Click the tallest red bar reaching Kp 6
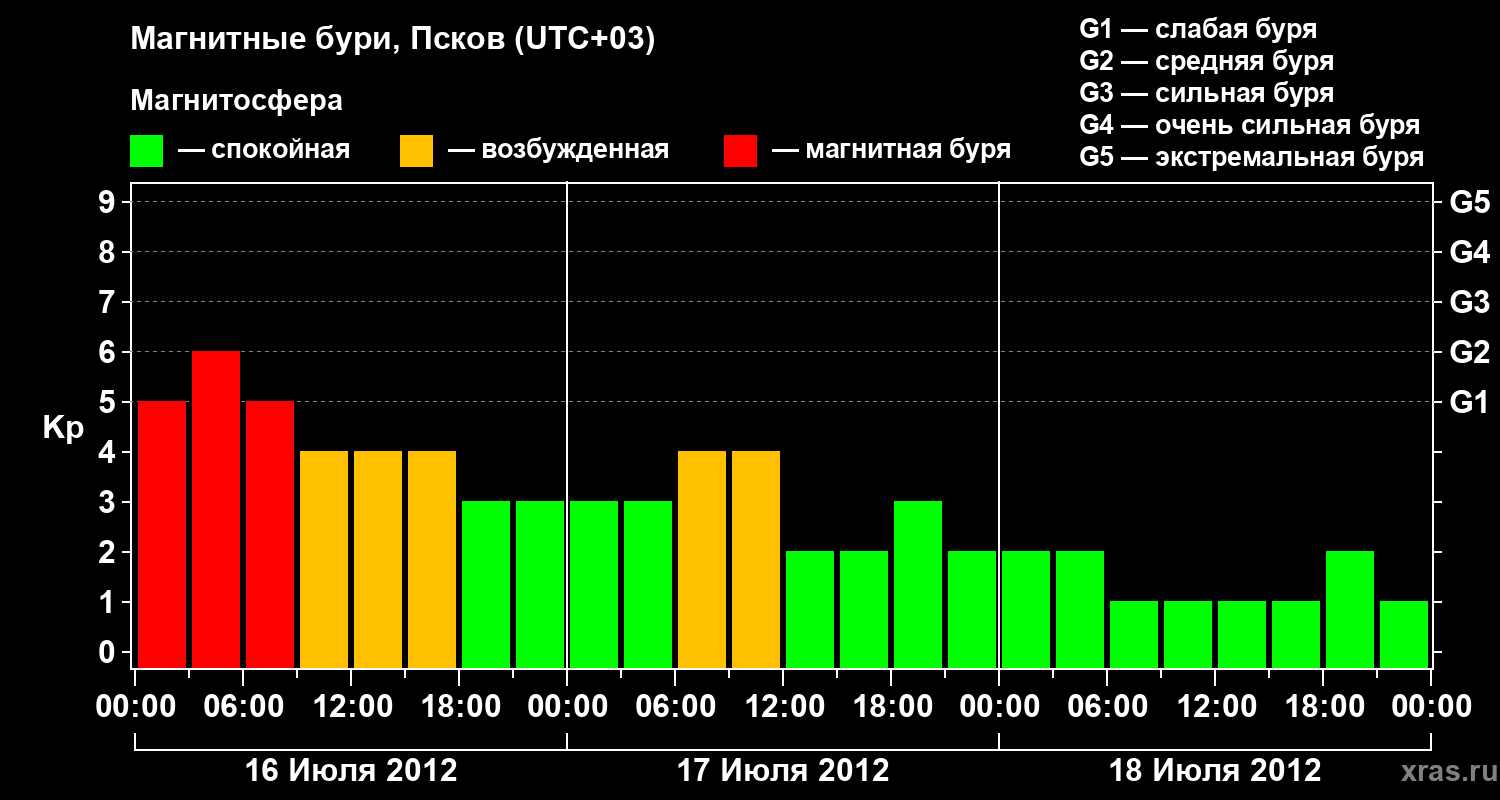 tap(216, 510)
